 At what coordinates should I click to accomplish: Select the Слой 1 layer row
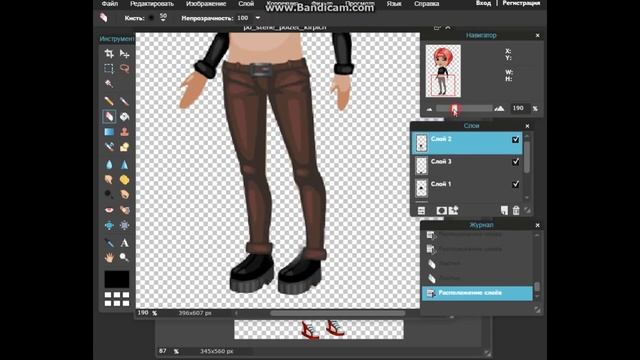click(x=467, y=188)
